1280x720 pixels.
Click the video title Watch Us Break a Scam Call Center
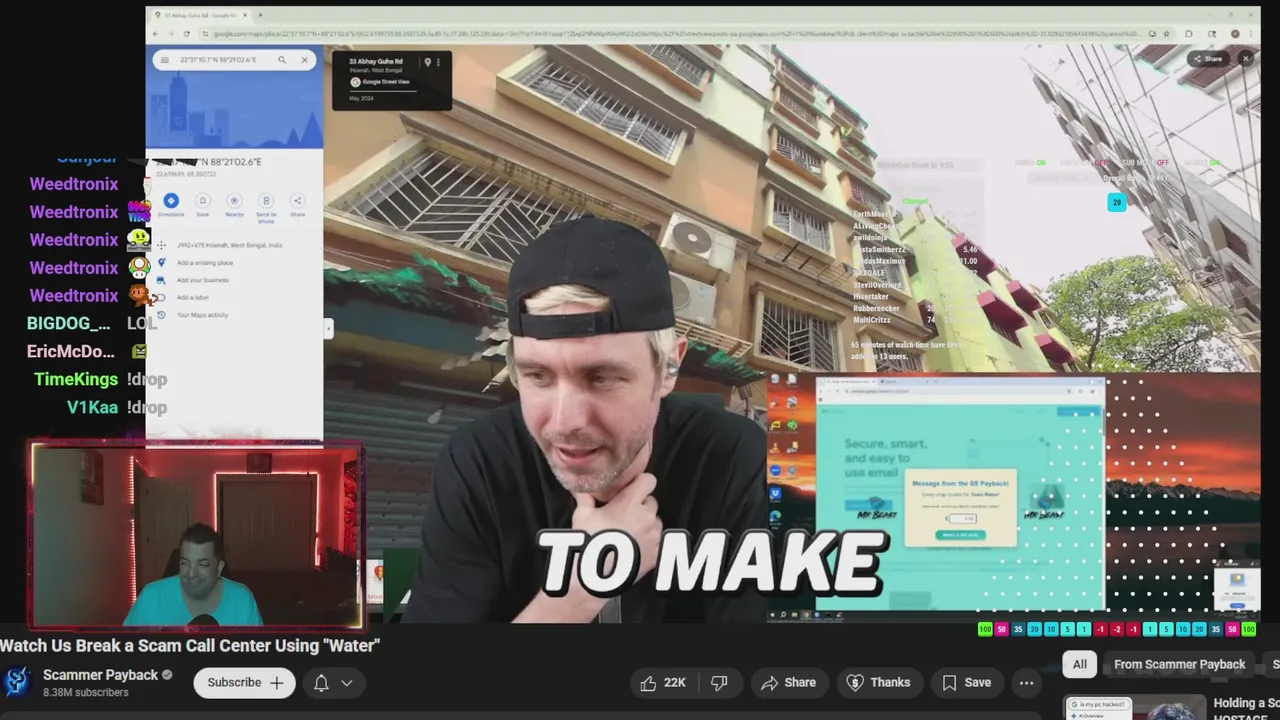[190, 646]
